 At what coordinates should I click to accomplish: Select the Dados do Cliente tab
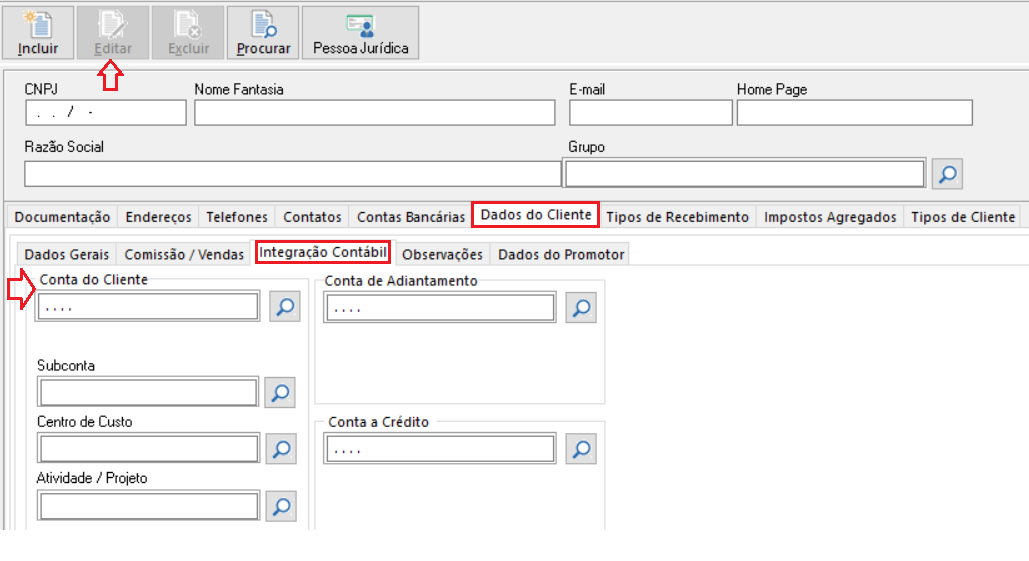pyautogui.click(x=536, y=215)
